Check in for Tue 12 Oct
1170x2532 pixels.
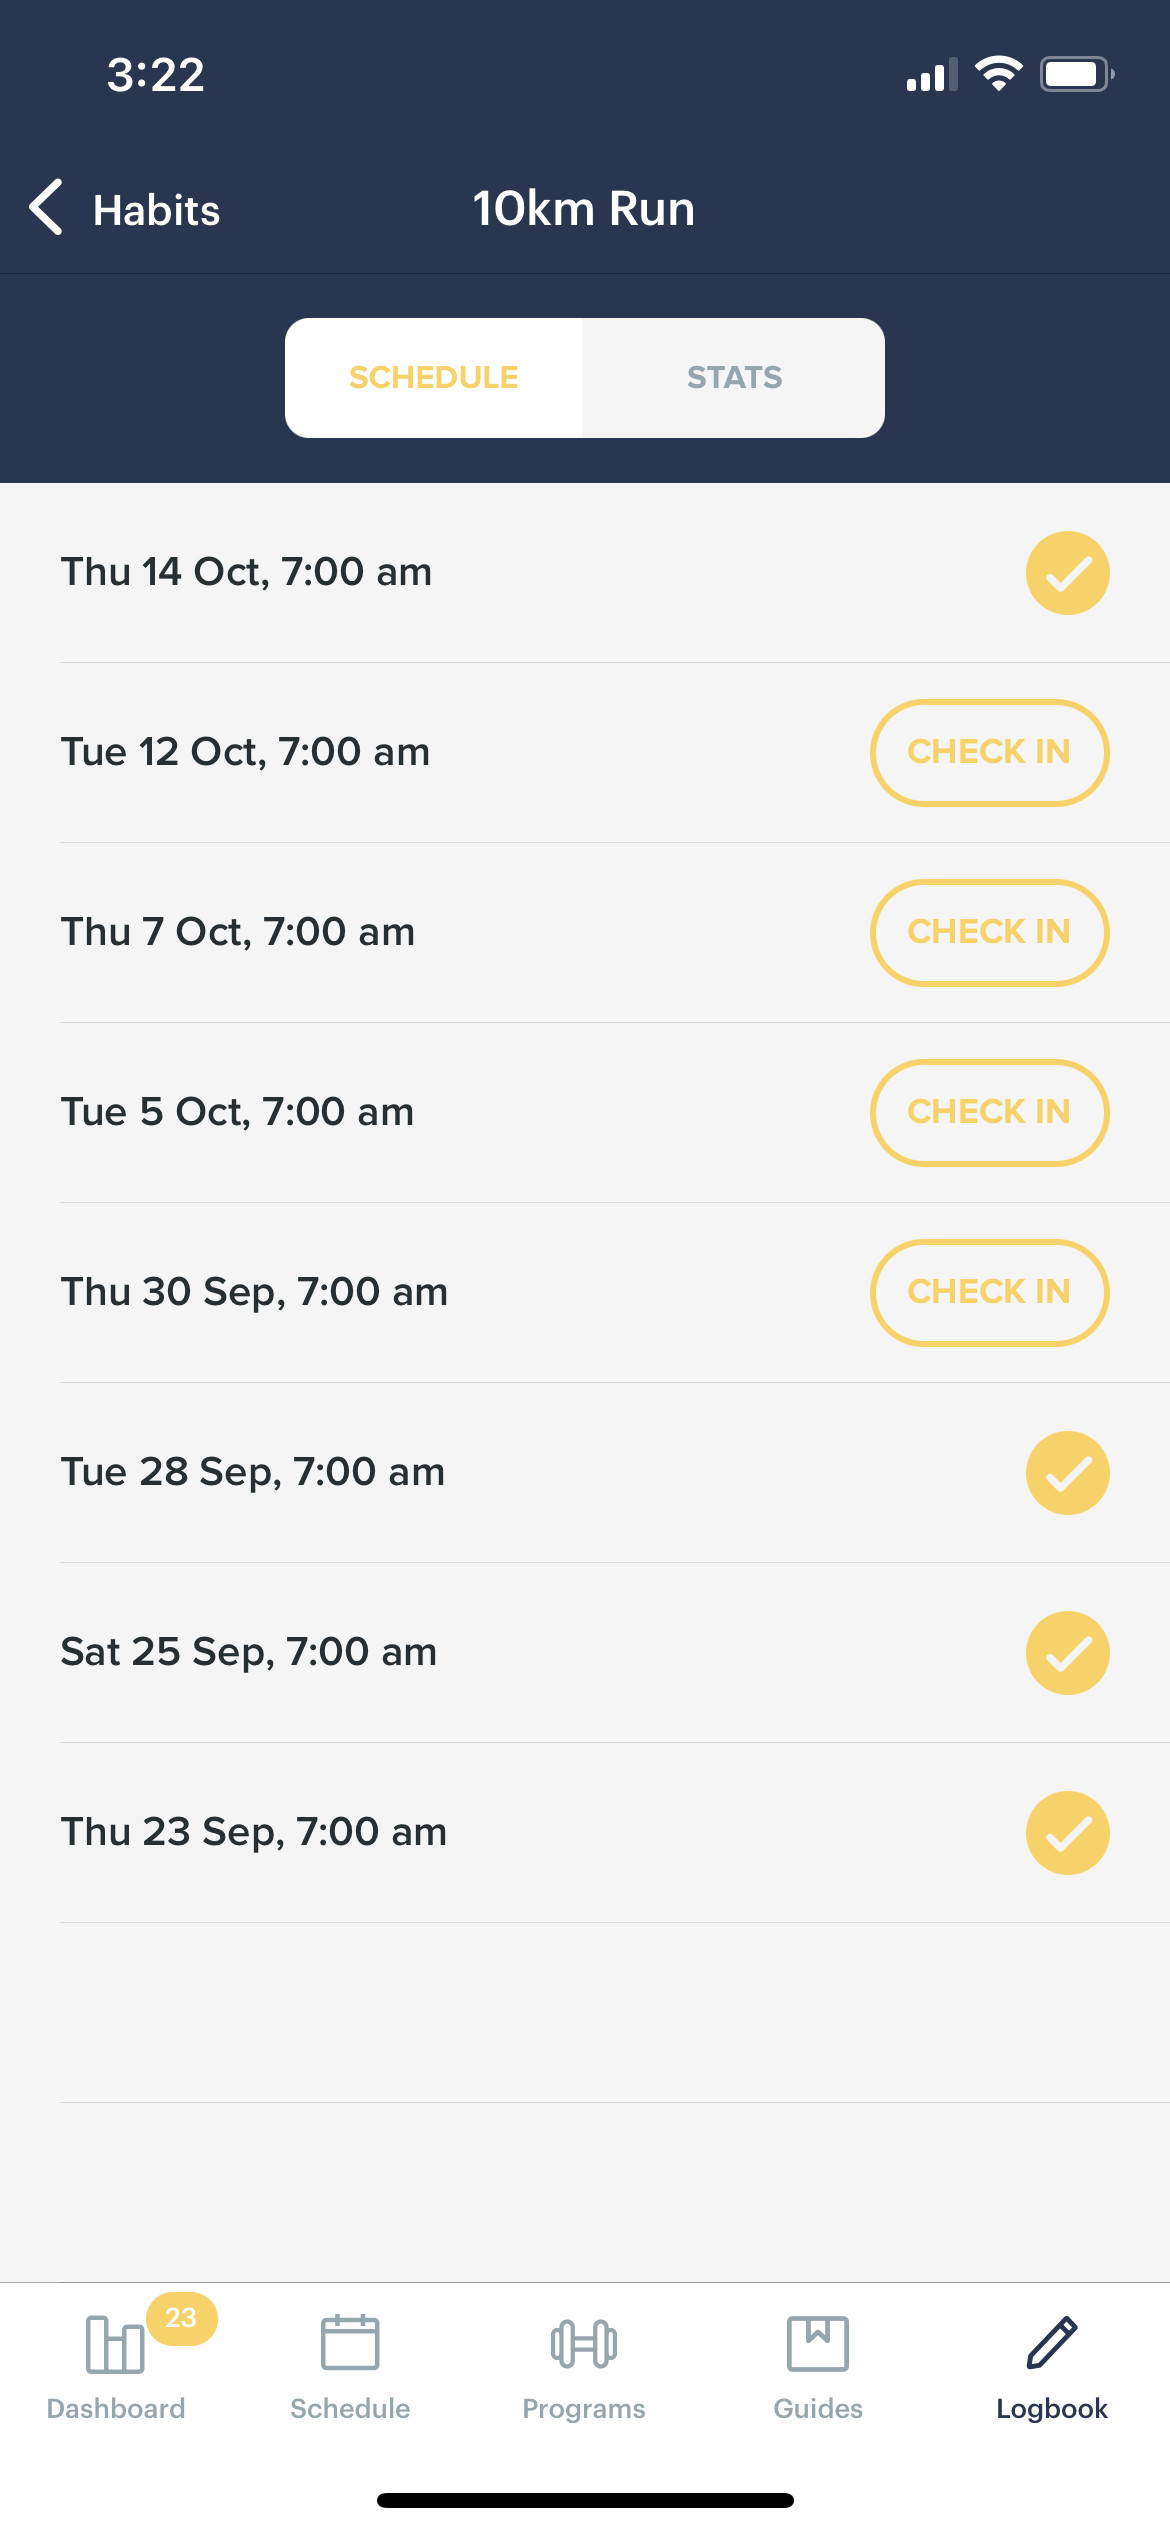pyautogui.click(x=989, y=753)
